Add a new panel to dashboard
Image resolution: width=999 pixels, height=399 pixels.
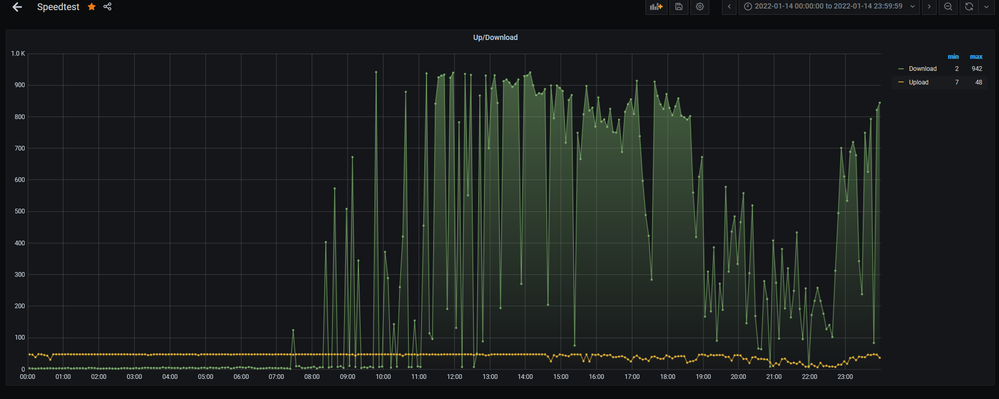656,6
